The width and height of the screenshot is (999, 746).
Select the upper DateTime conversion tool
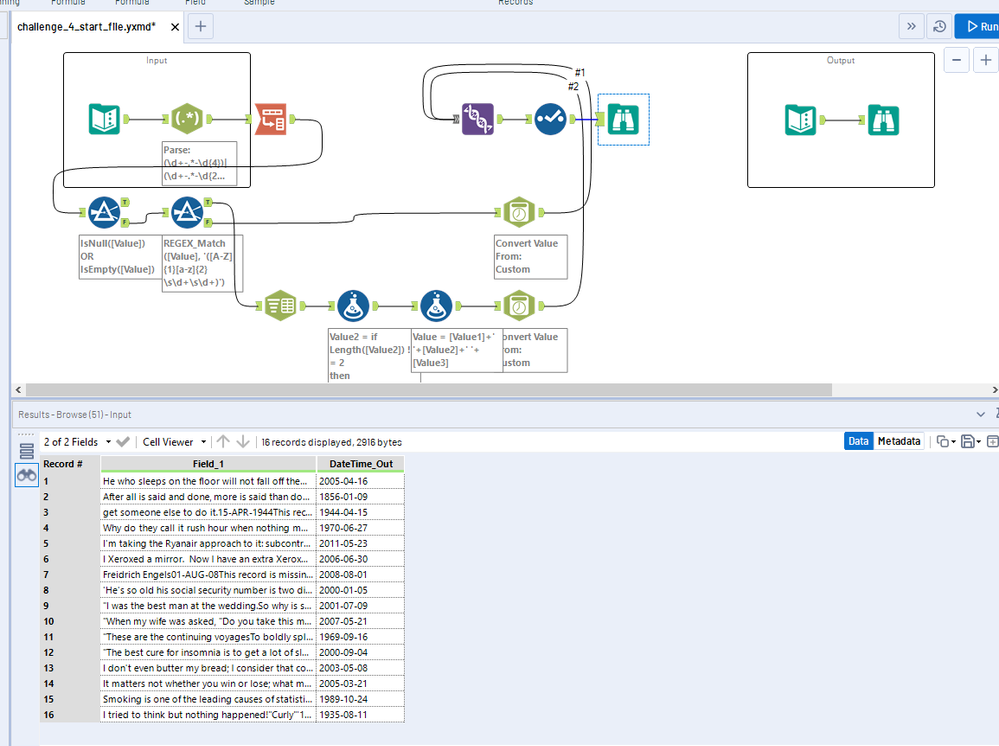517,213
